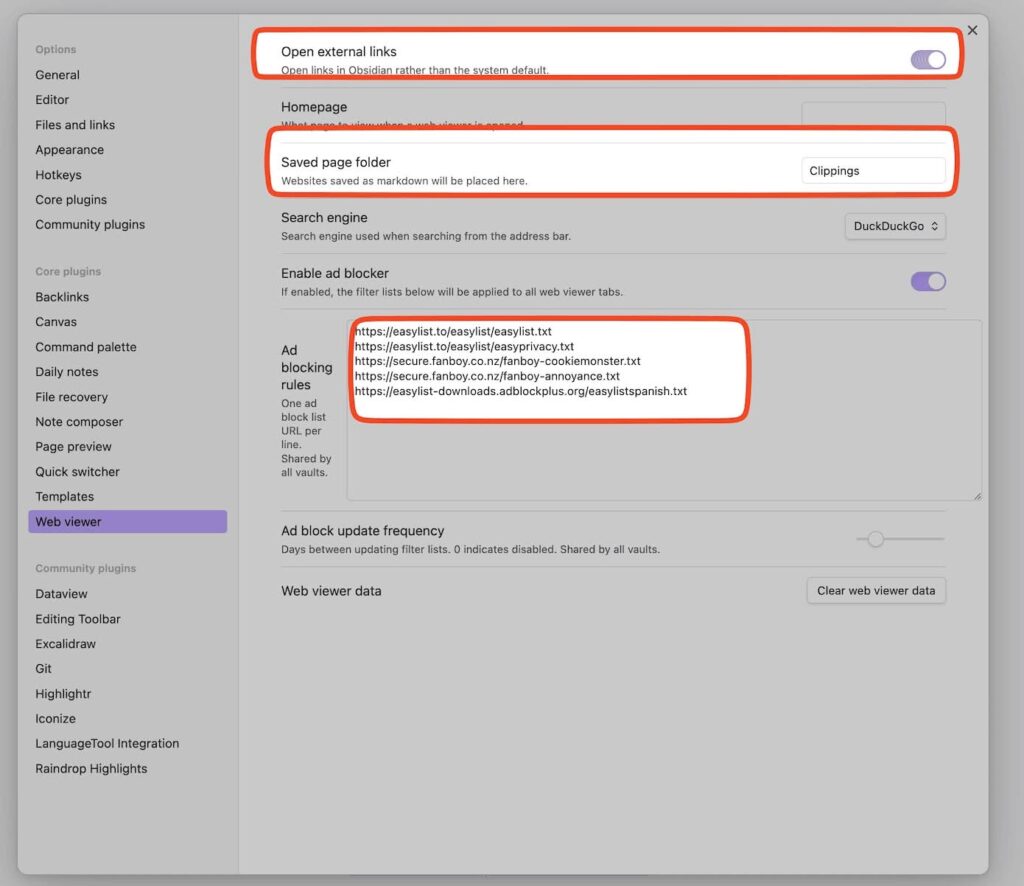This screenshot has width=1024, height=886.
Task: Open the General settings section
Action: [57, 74]
